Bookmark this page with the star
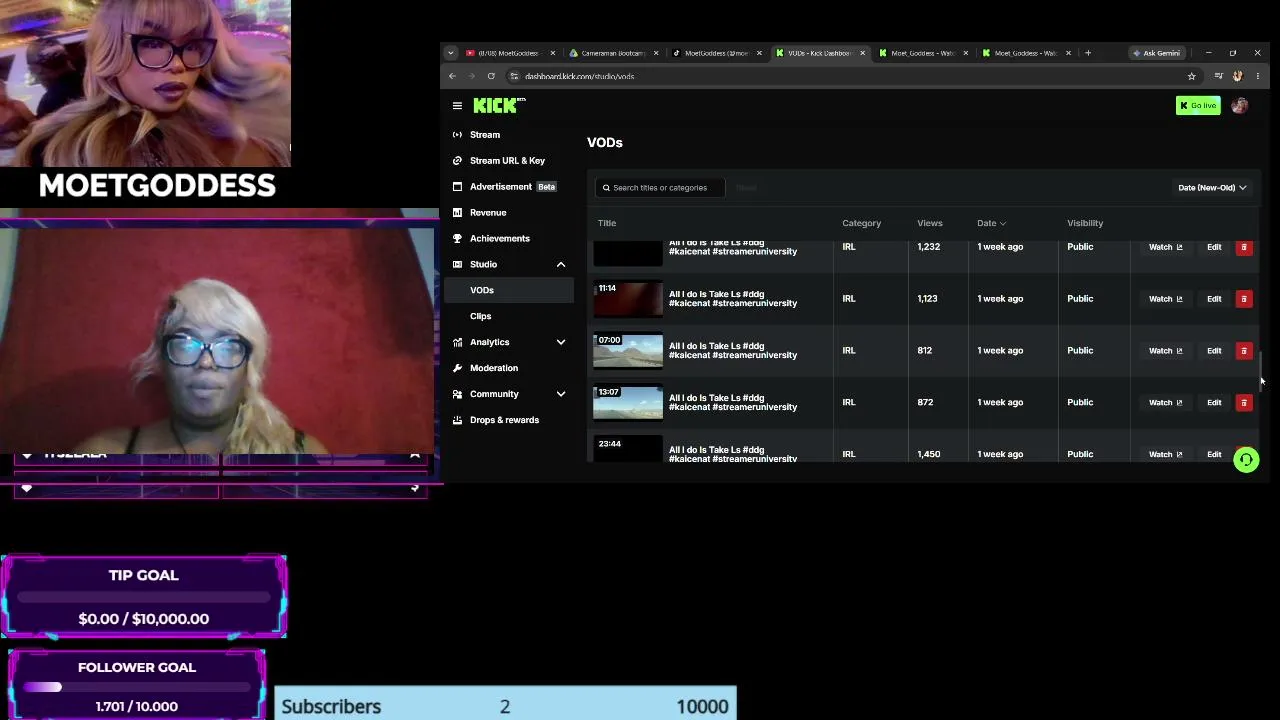The width and height of the screenshot is (1280, 720). click(1191, 76)
